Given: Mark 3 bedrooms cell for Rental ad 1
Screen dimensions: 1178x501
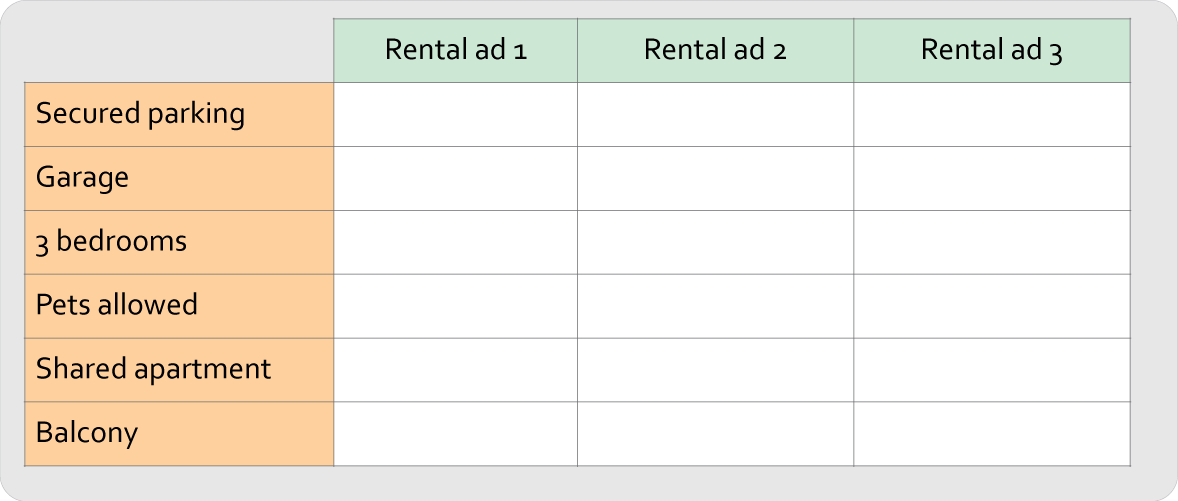Looking at the screenshot, I should click(x=455, y=242).
